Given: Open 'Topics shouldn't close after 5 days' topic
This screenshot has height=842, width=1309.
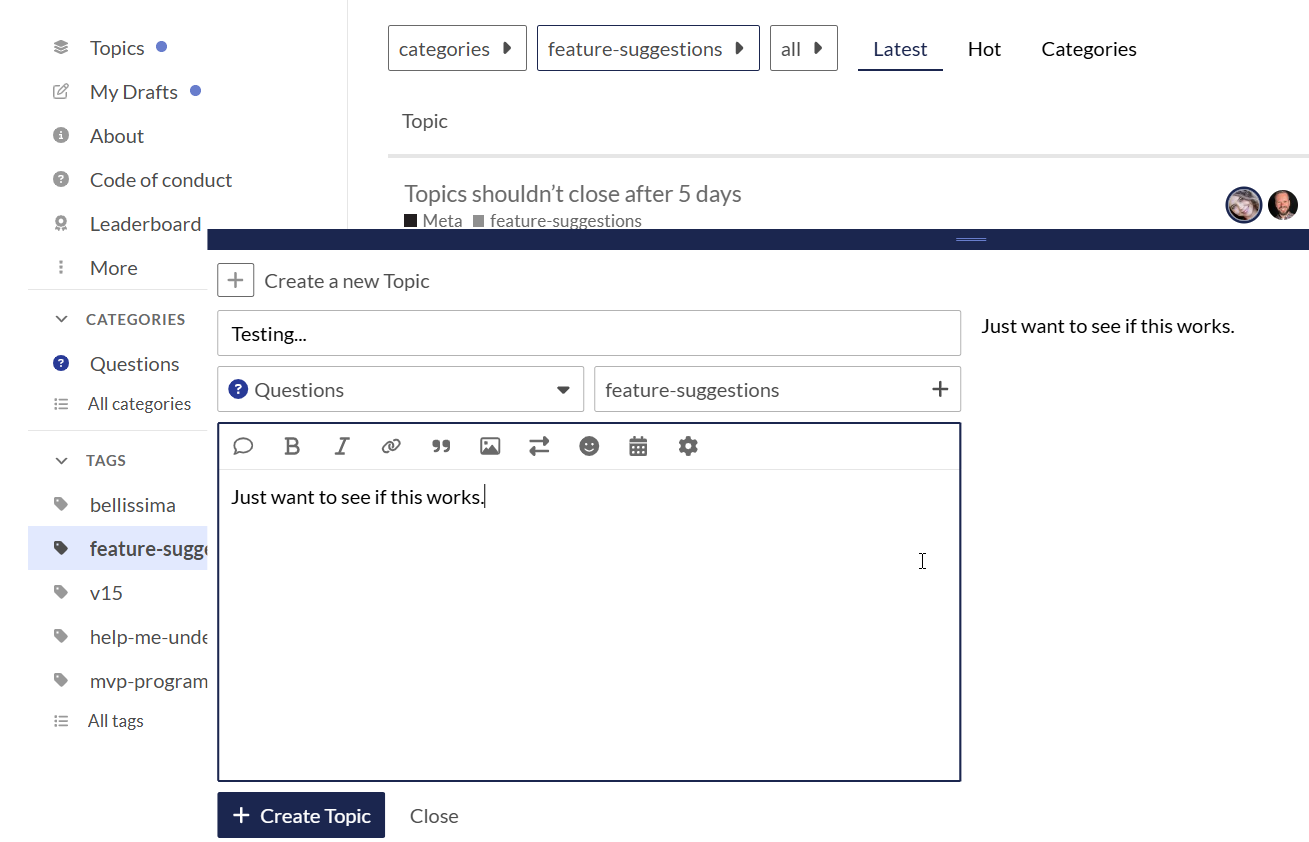Looking at the screenshot, I should pos(573,193).
